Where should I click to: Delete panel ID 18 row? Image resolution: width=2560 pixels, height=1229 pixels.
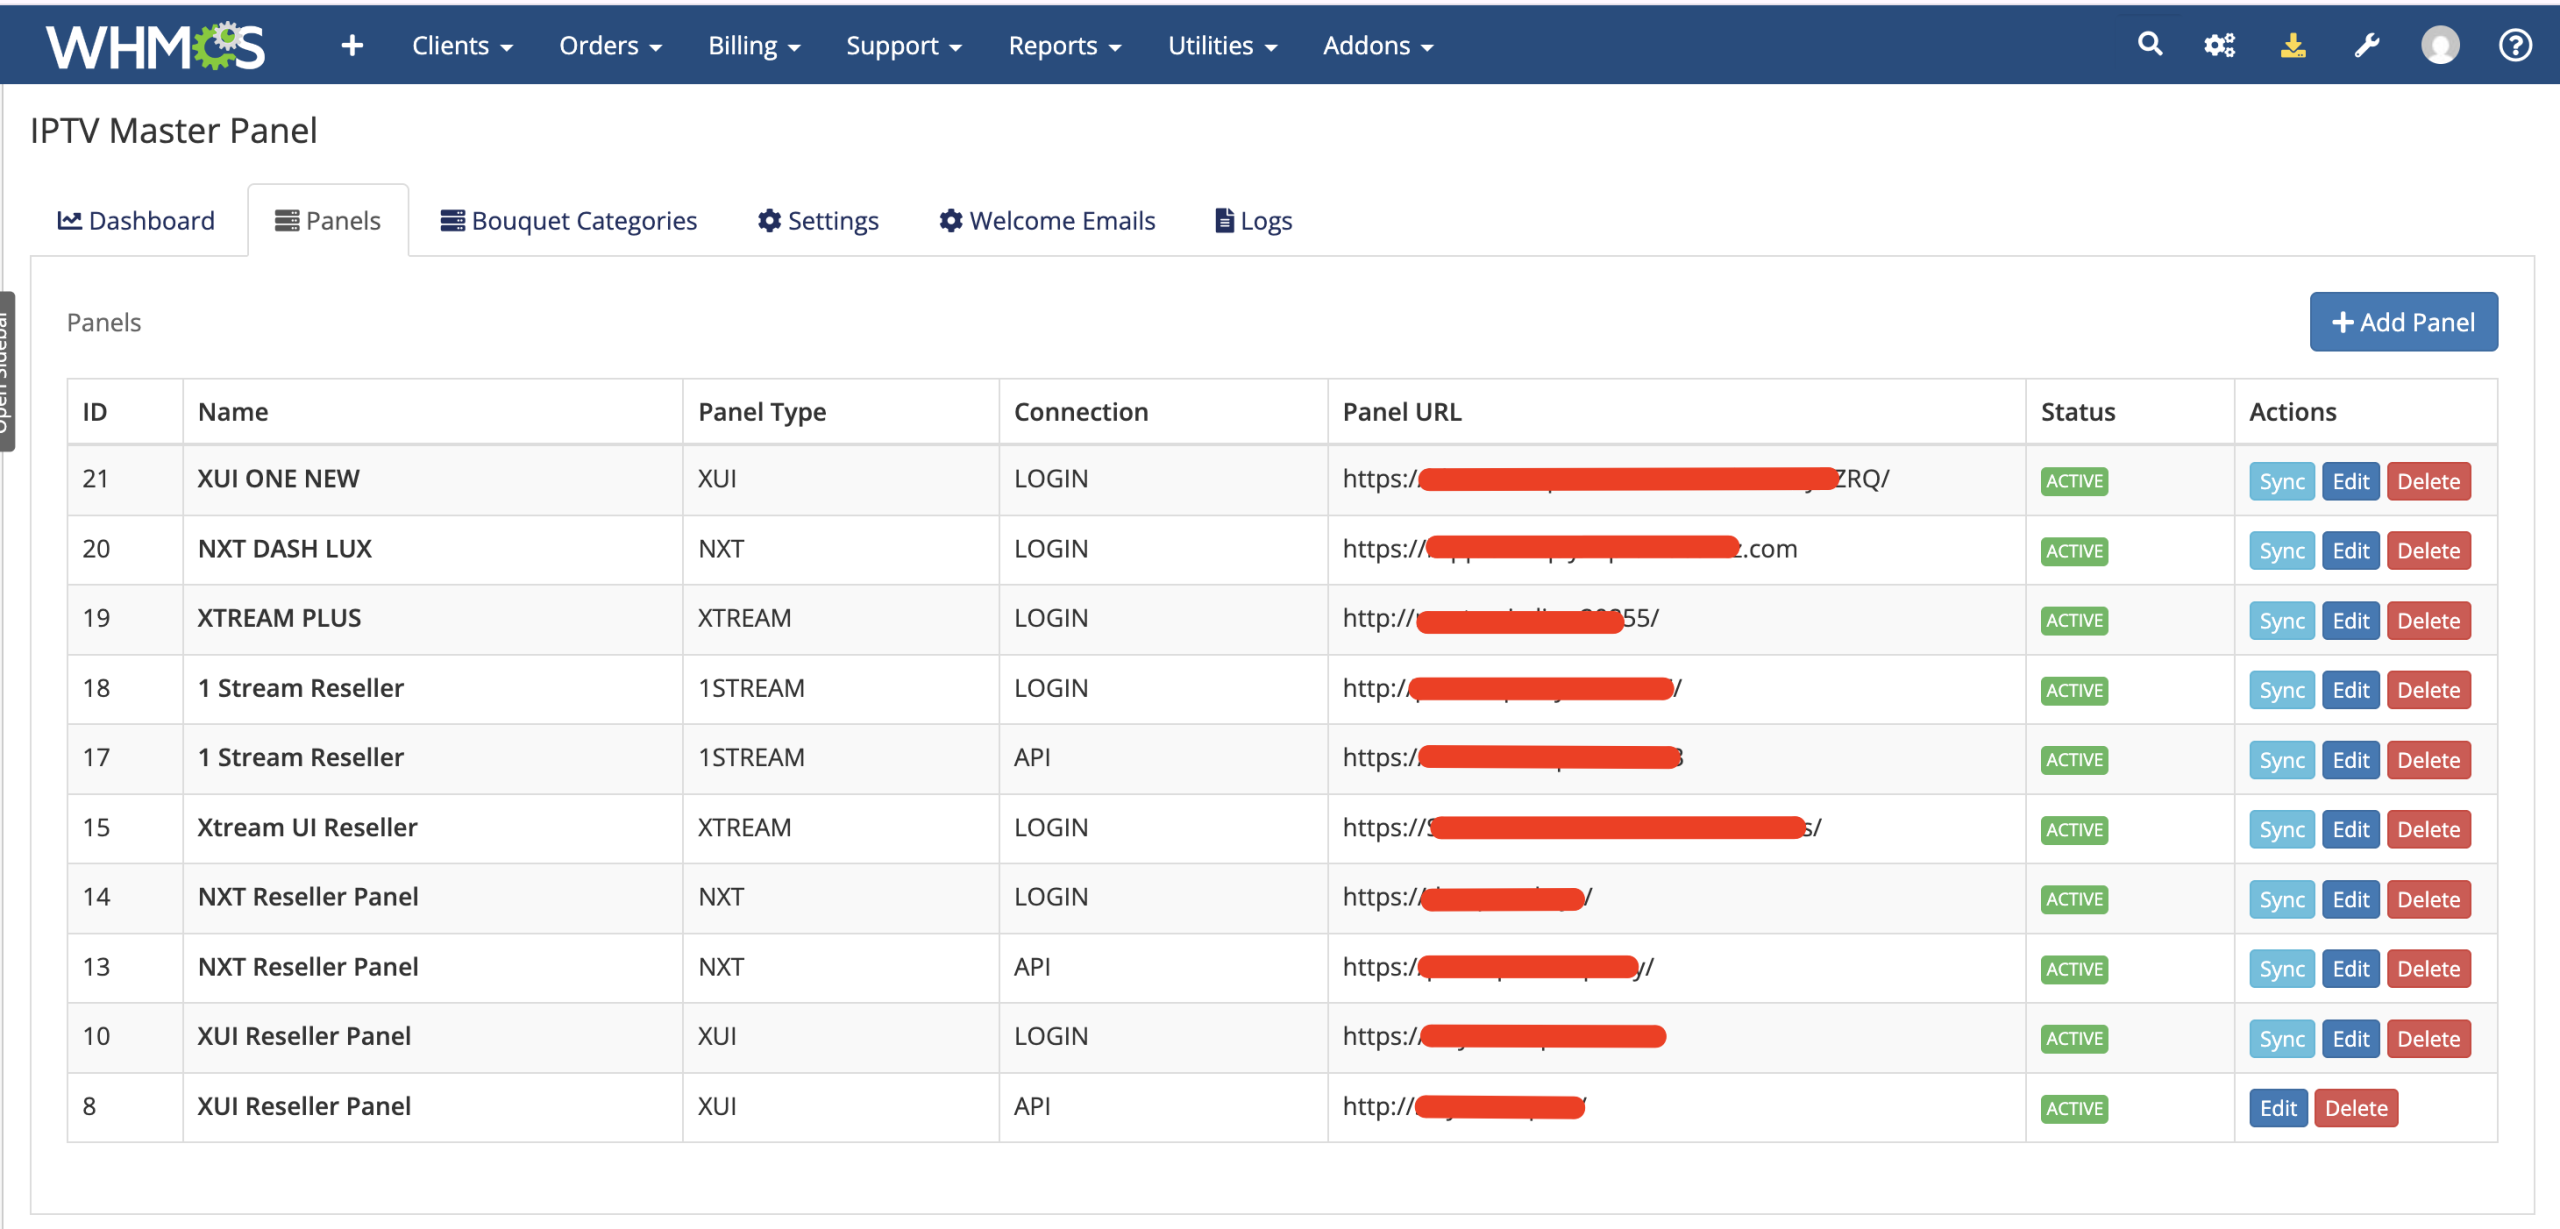pos(2428,690)
